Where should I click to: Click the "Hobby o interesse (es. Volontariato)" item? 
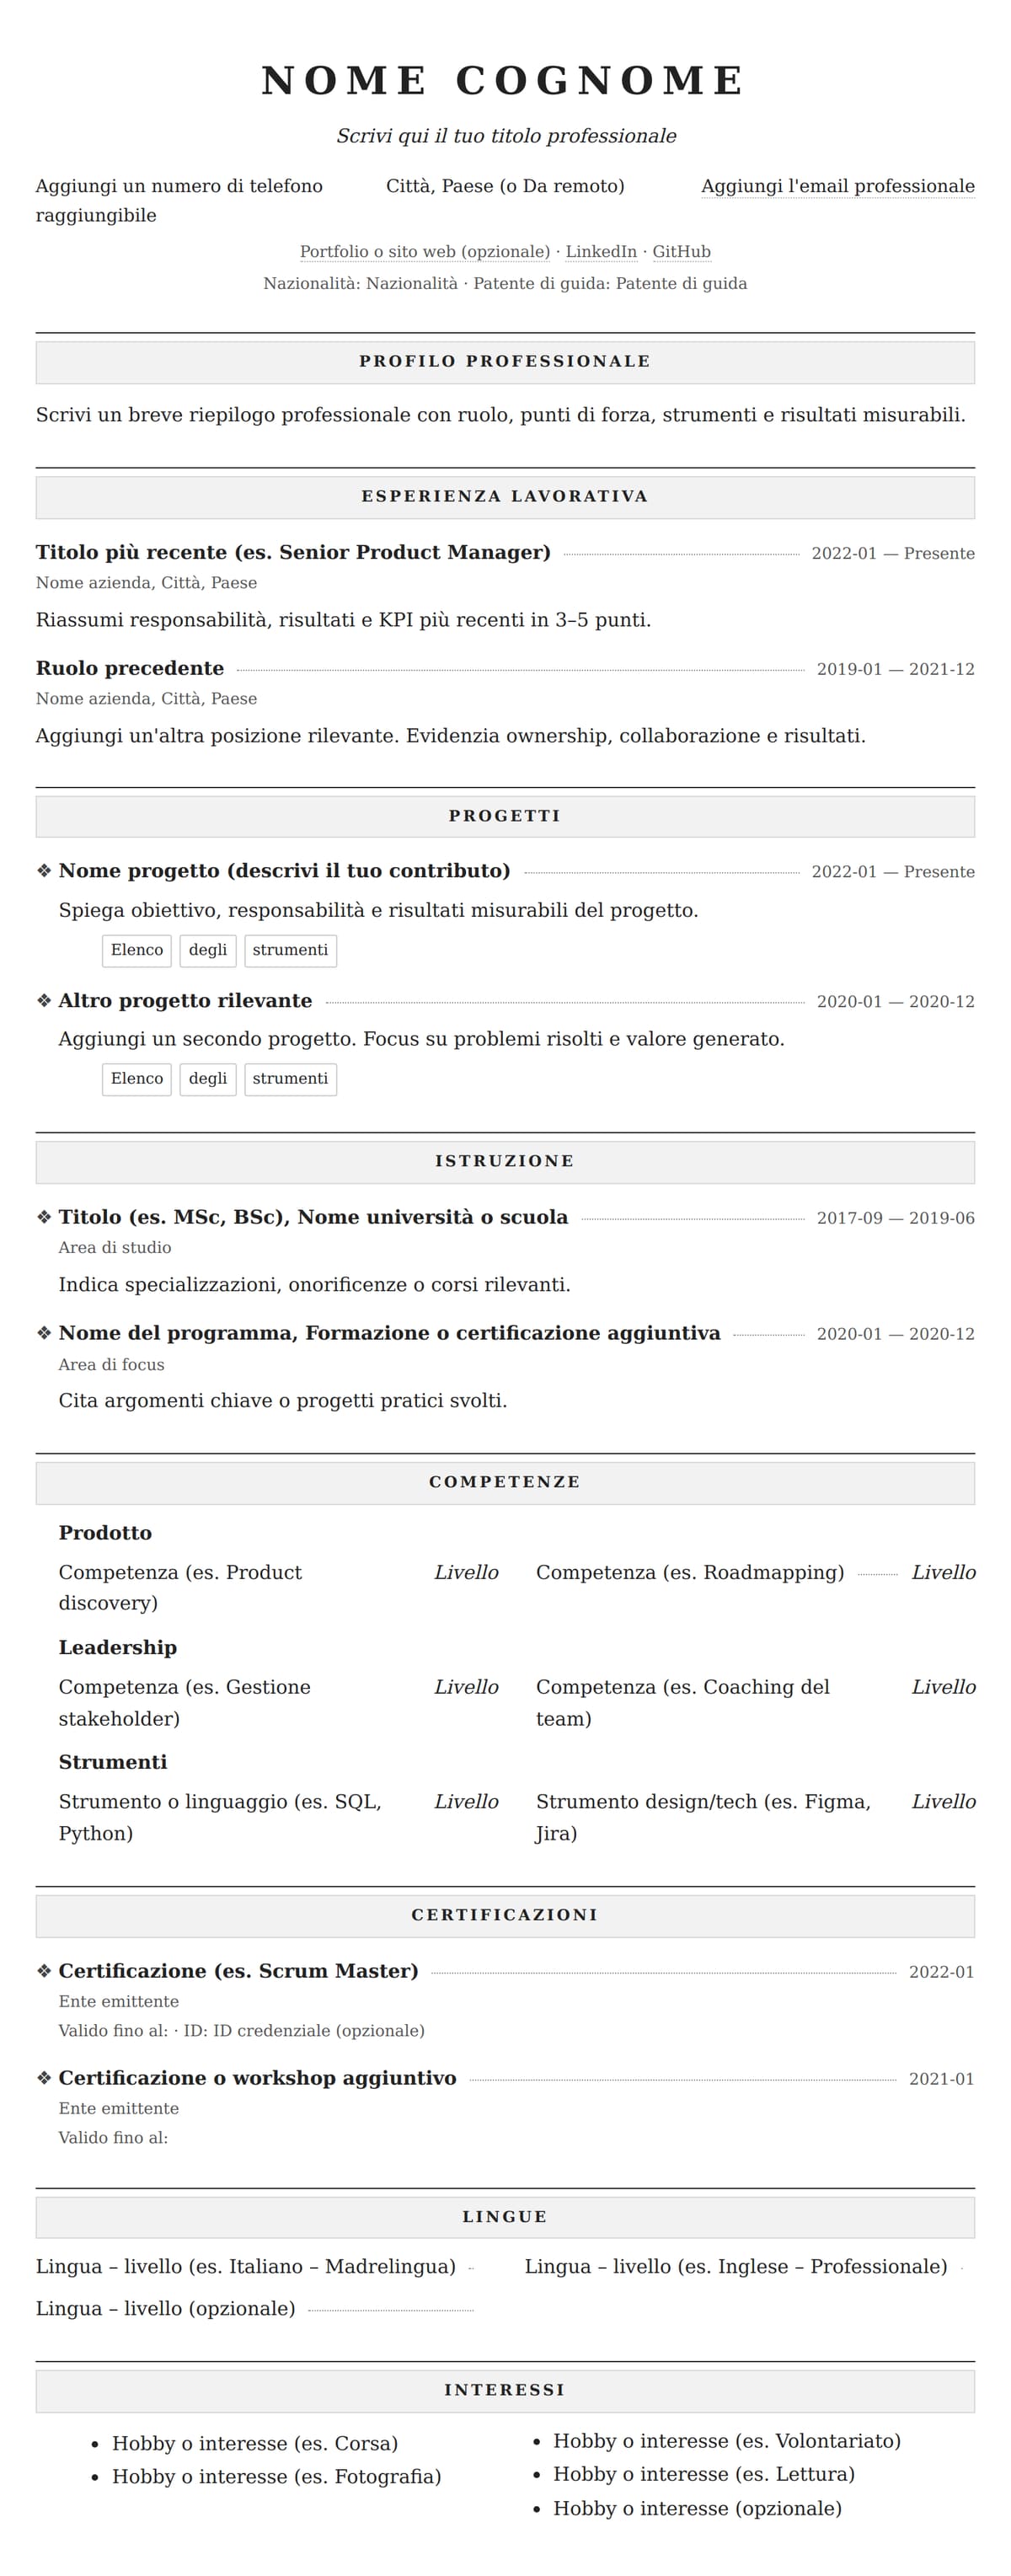point(727,2441)
